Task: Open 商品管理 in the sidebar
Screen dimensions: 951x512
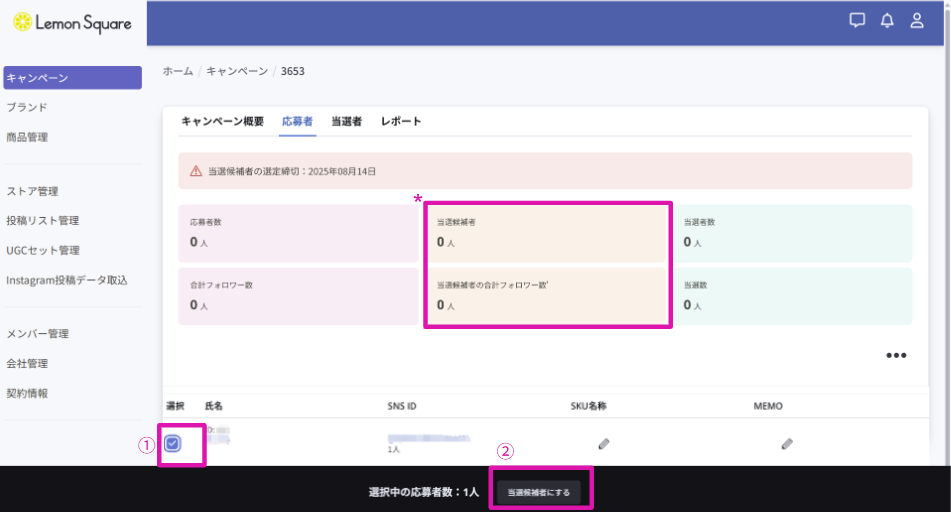Action: 27,137
